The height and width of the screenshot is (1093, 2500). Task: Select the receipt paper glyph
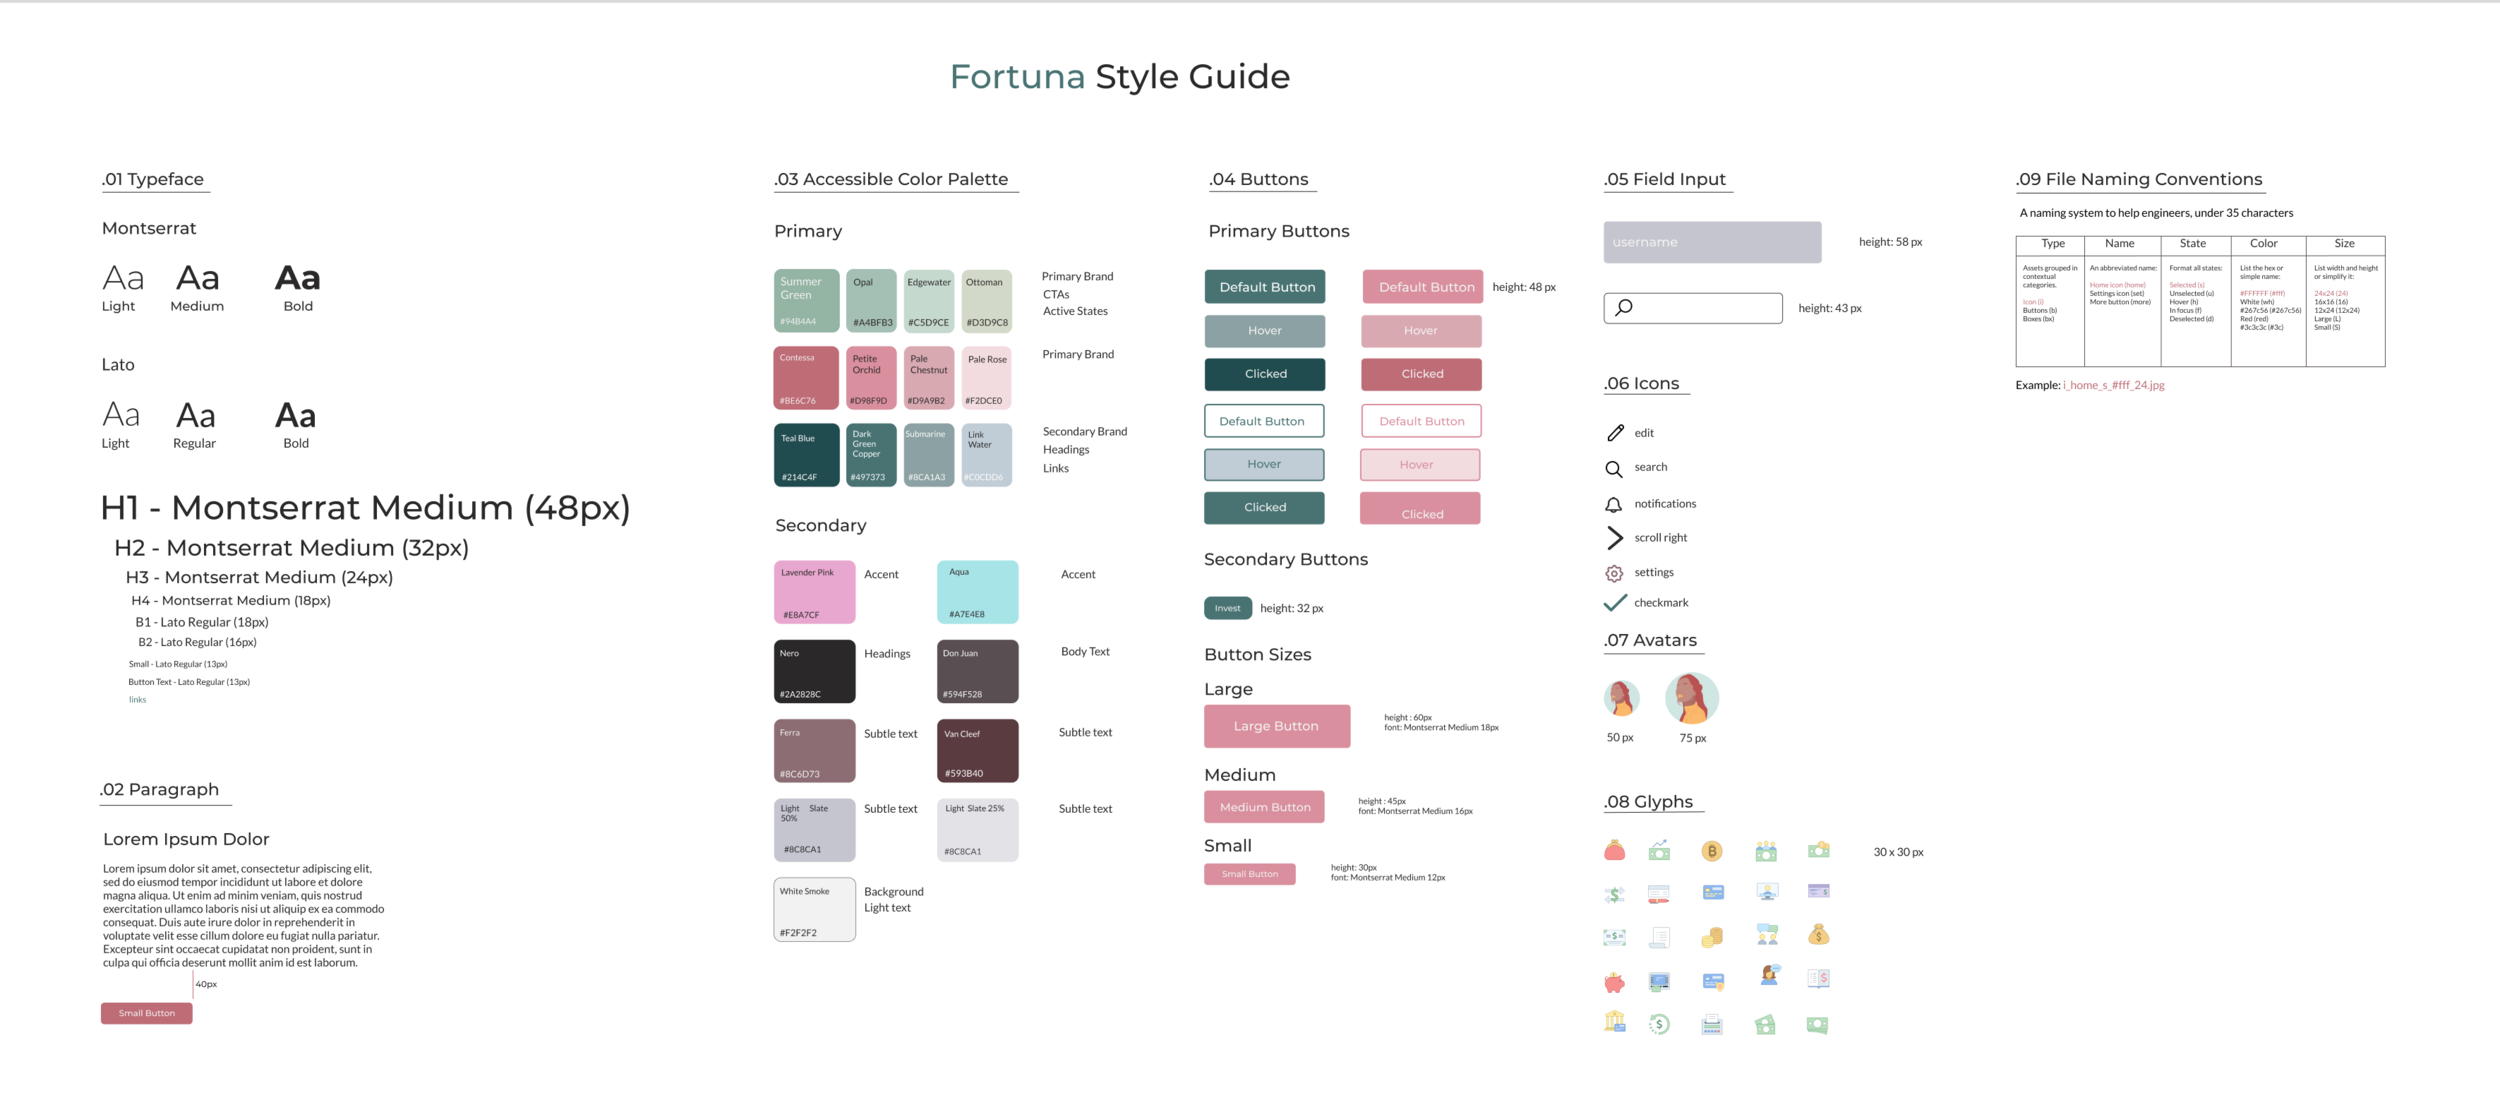click(1660, 937)
